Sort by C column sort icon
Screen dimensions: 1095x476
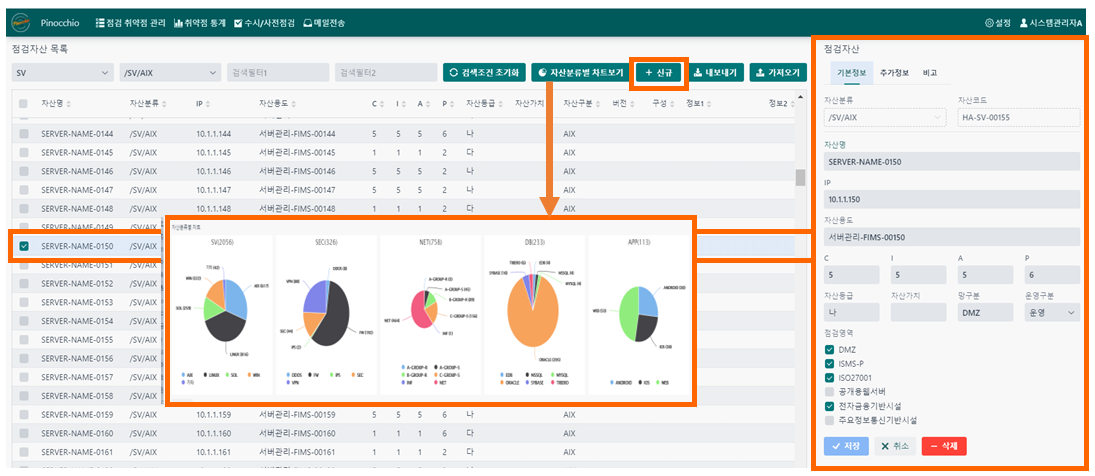383,104
